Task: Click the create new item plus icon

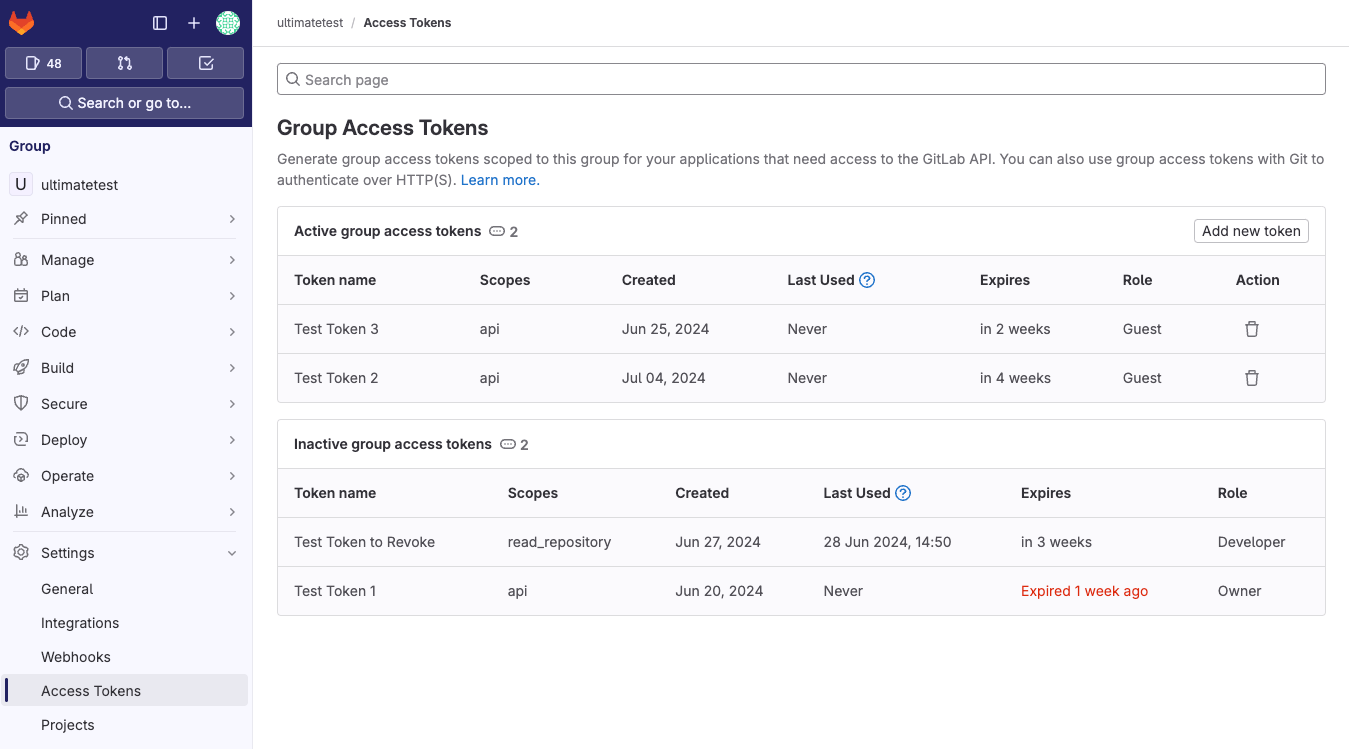Action: pos(194,22)
